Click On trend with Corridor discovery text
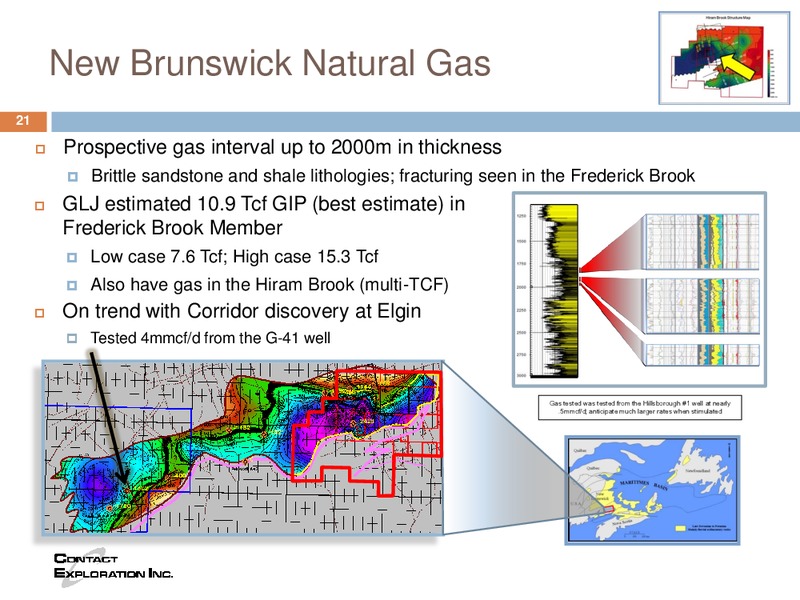The height and width of the screenshot is (600, 800). [x=241, y=311]
